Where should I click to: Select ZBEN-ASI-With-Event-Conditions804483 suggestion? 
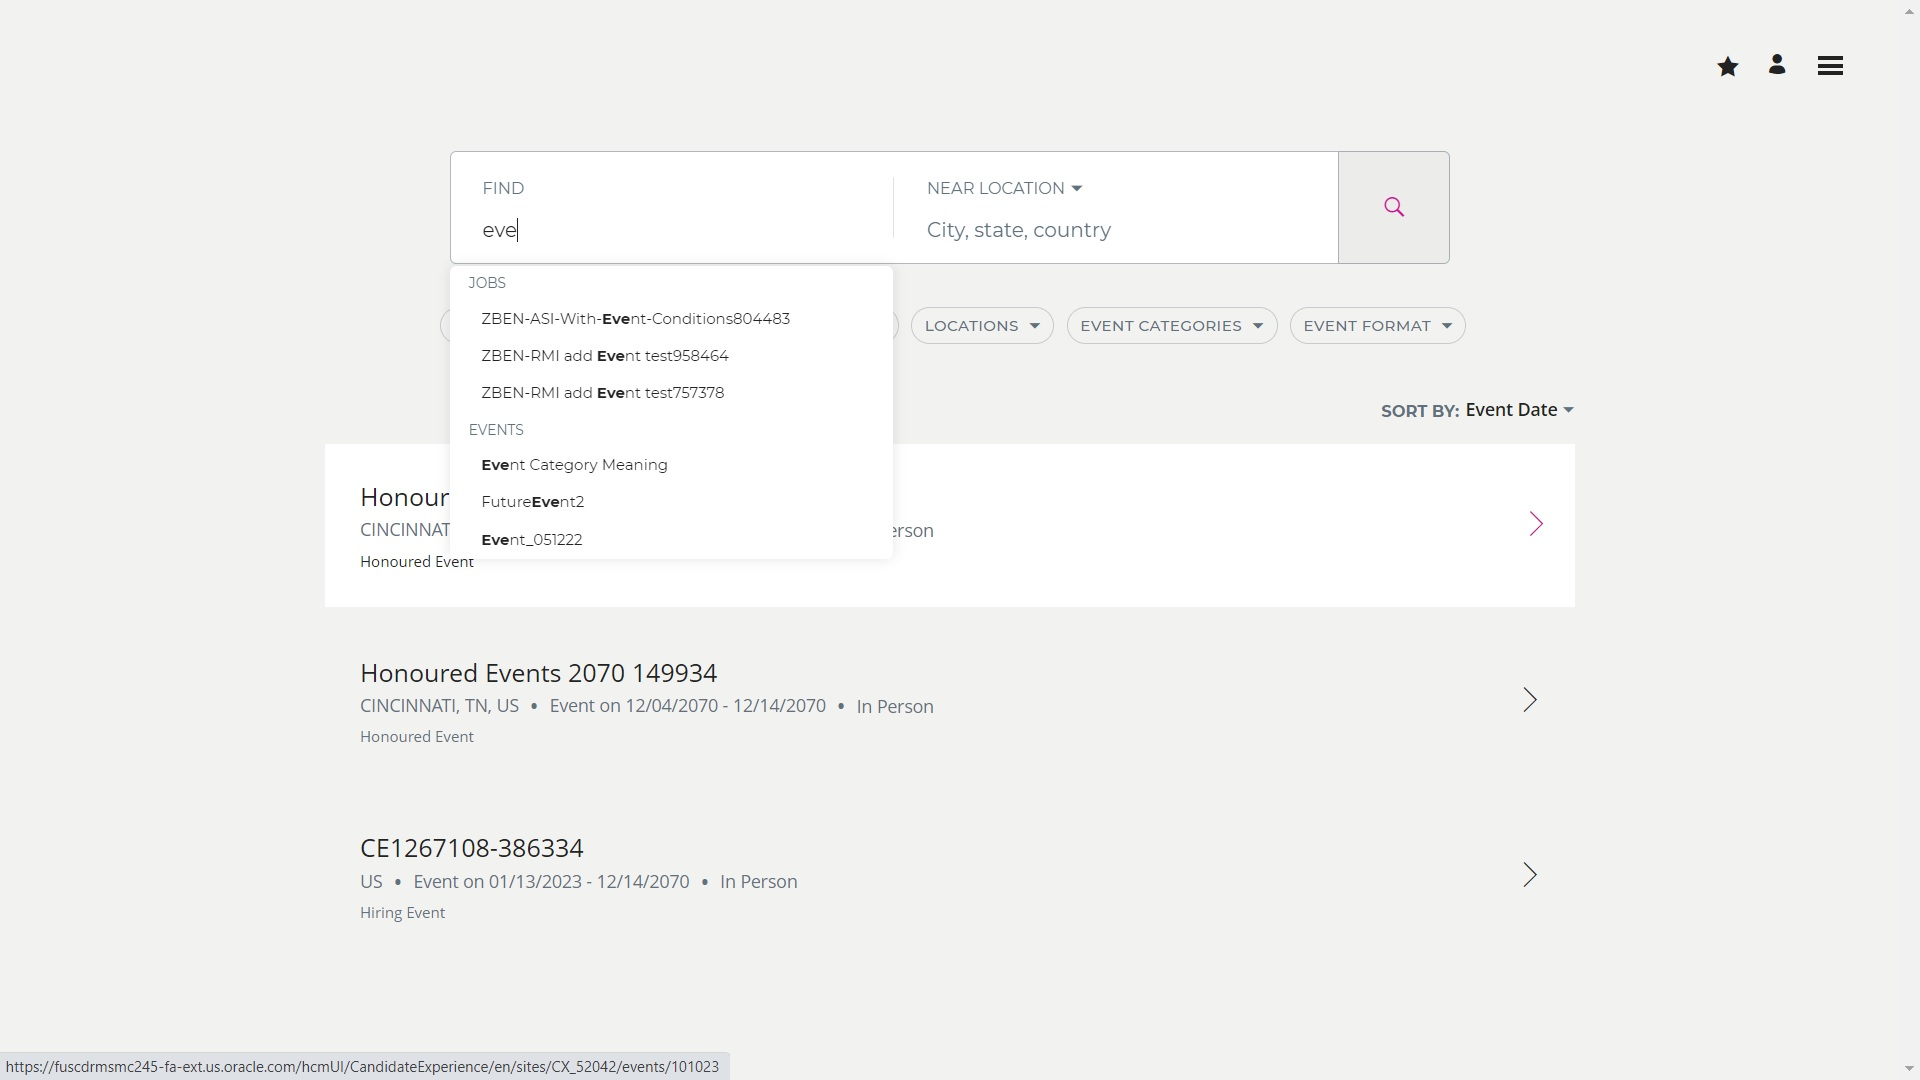[x=635, y=319]
